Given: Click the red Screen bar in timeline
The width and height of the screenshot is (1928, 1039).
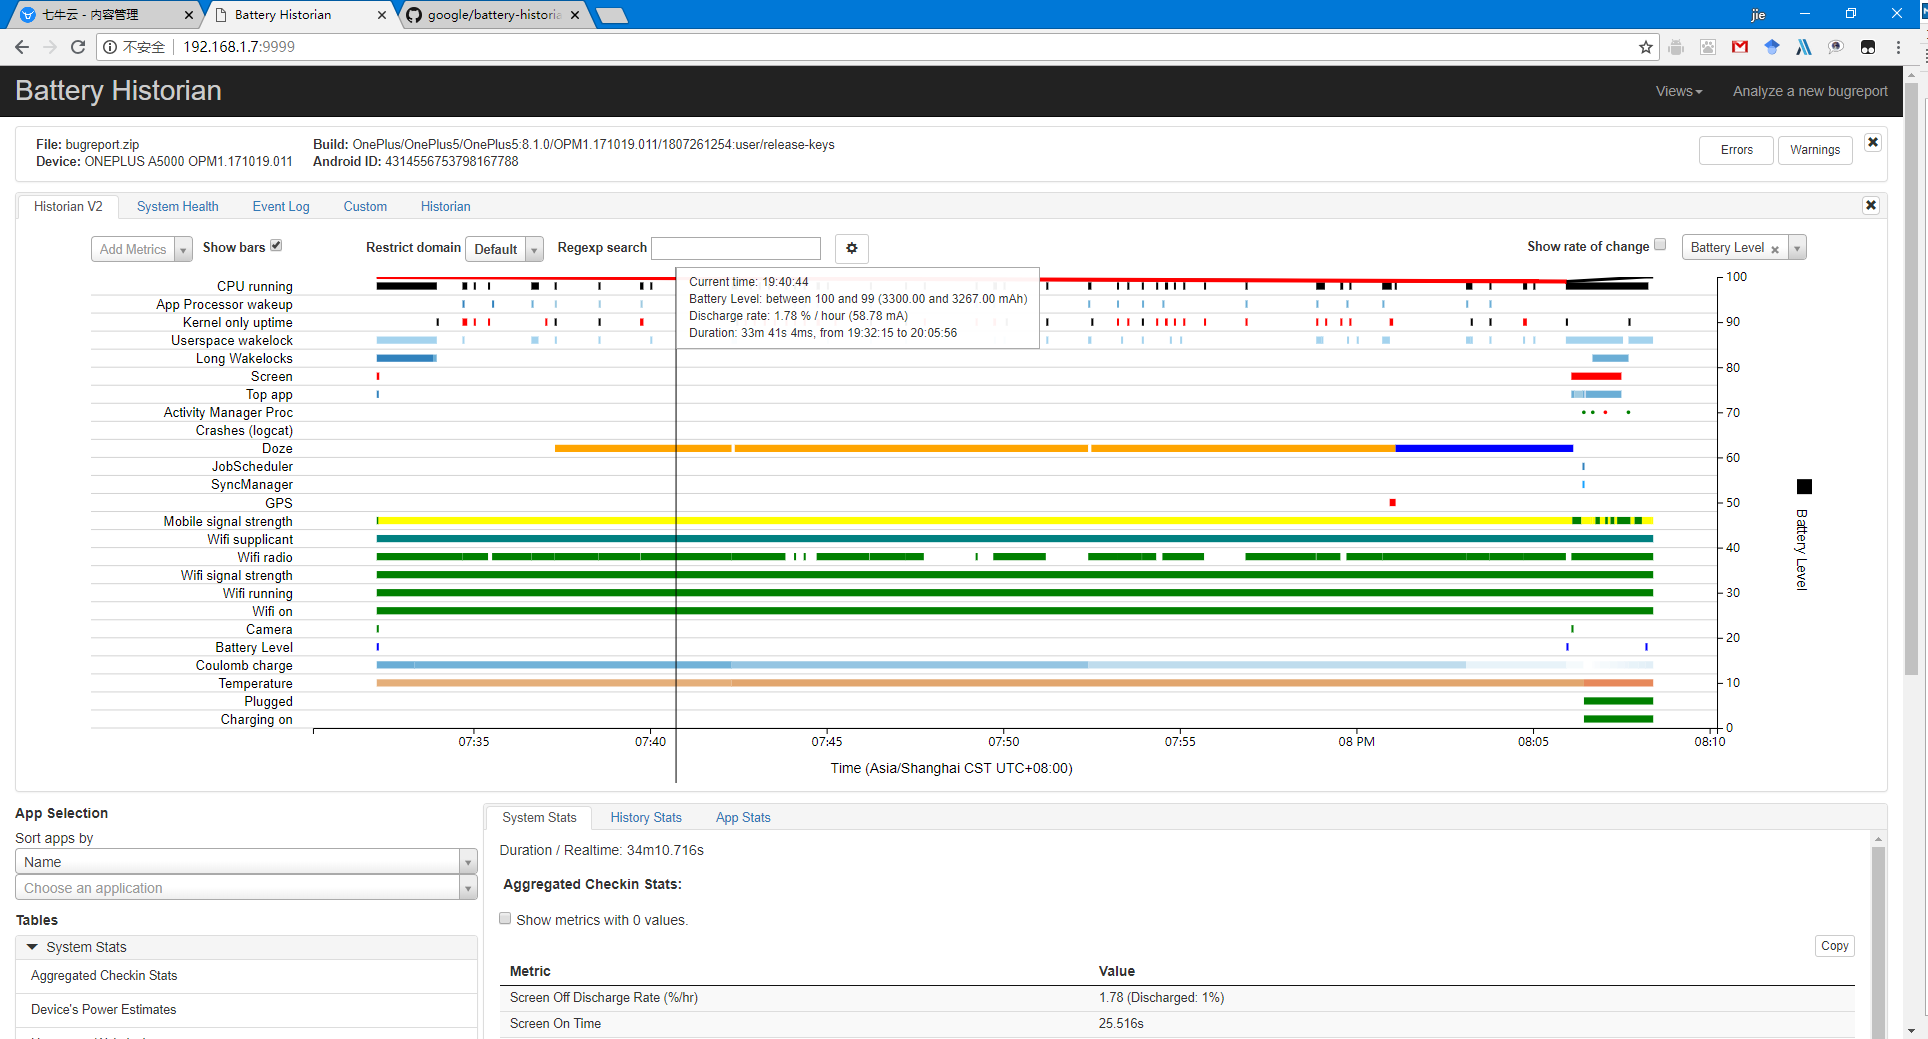Looking at the screenshot, I should click(x=1596, y=376).
